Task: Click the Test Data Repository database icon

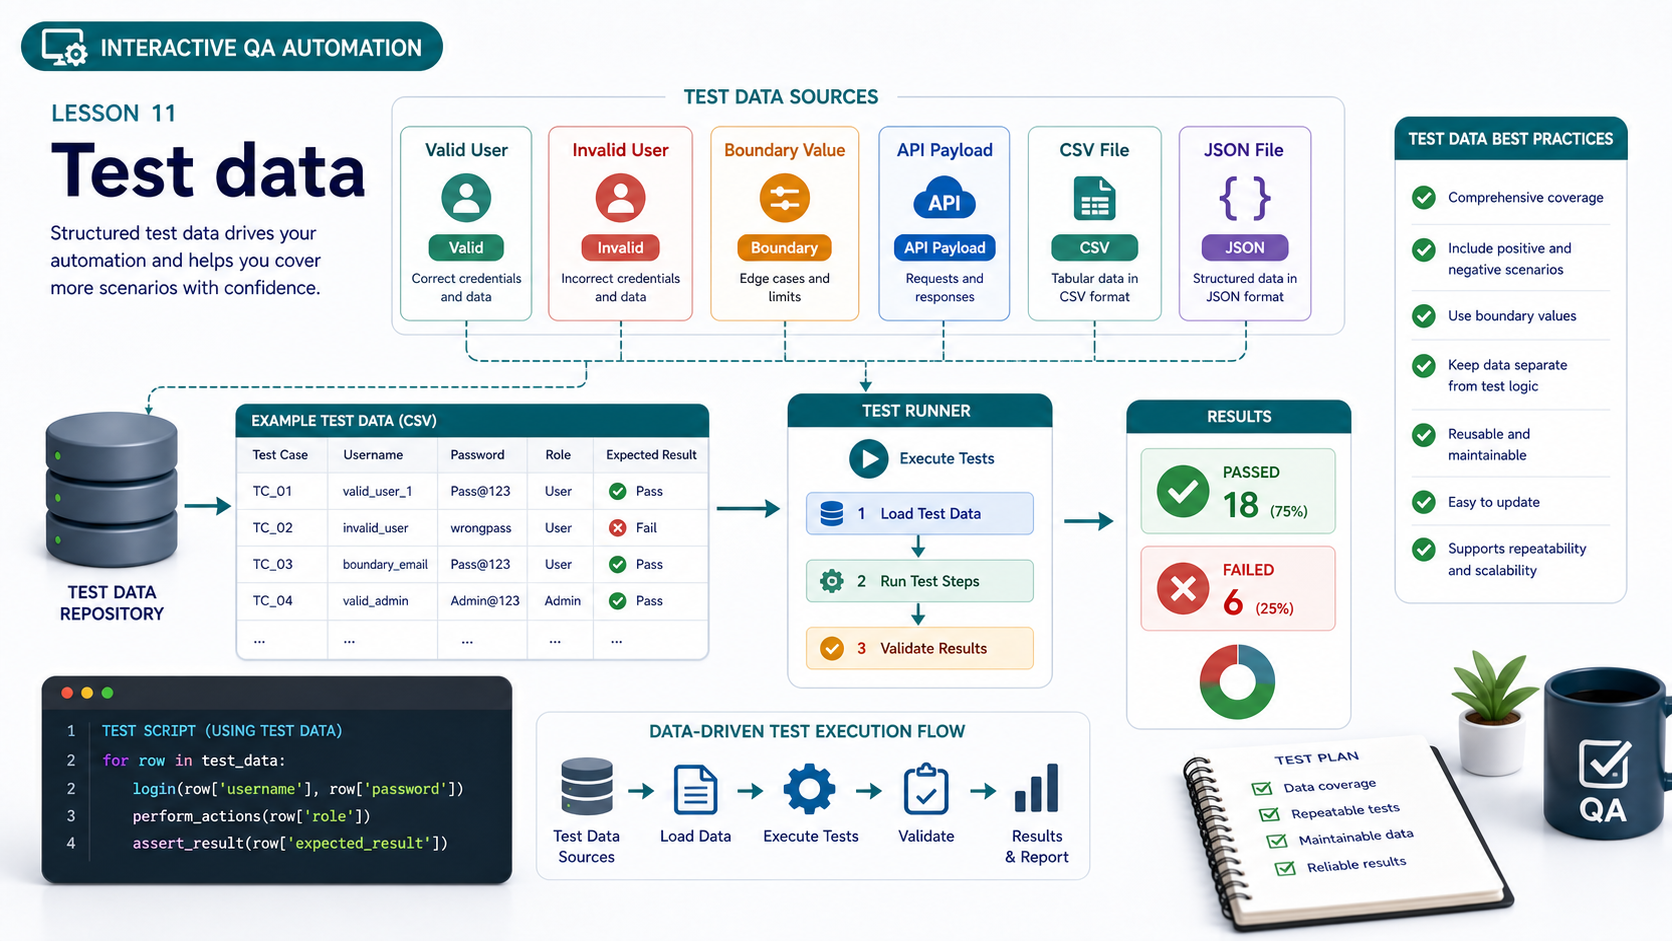Action: (111, 489)
